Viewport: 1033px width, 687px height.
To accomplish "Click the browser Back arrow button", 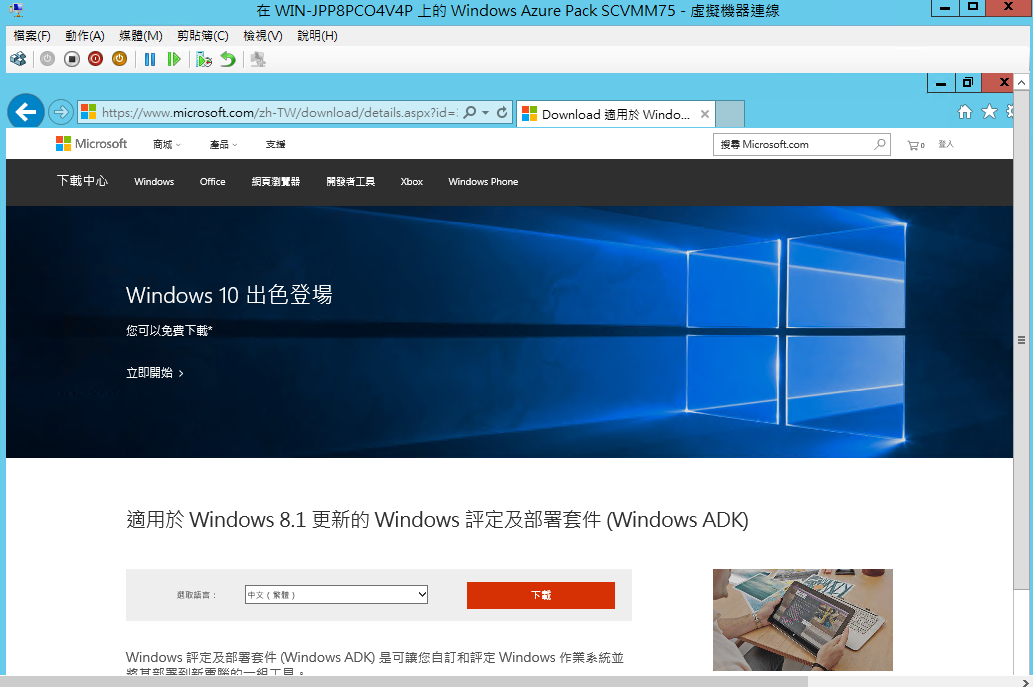I will pyautogui.click(x=26, y=112).
